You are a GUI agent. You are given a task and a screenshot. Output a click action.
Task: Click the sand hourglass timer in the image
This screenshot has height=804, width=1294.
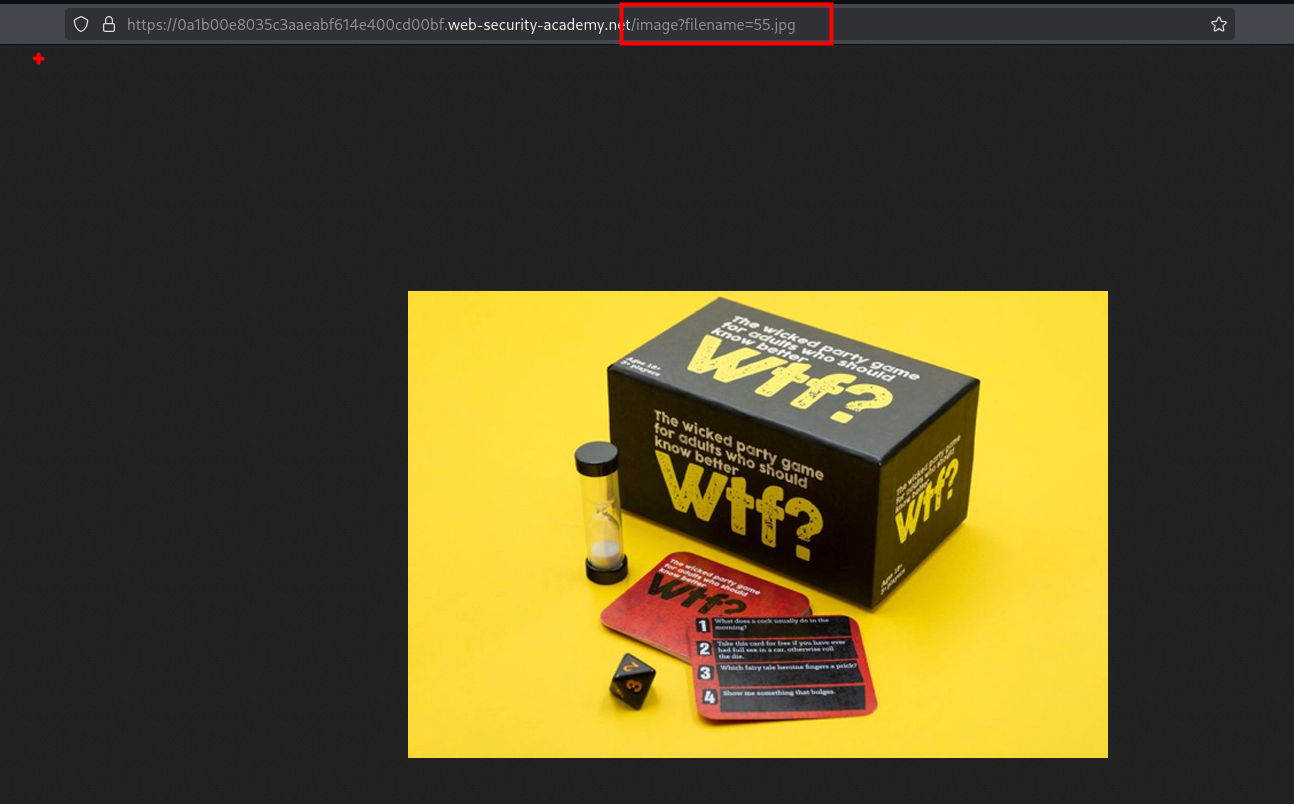pos(599,513)
